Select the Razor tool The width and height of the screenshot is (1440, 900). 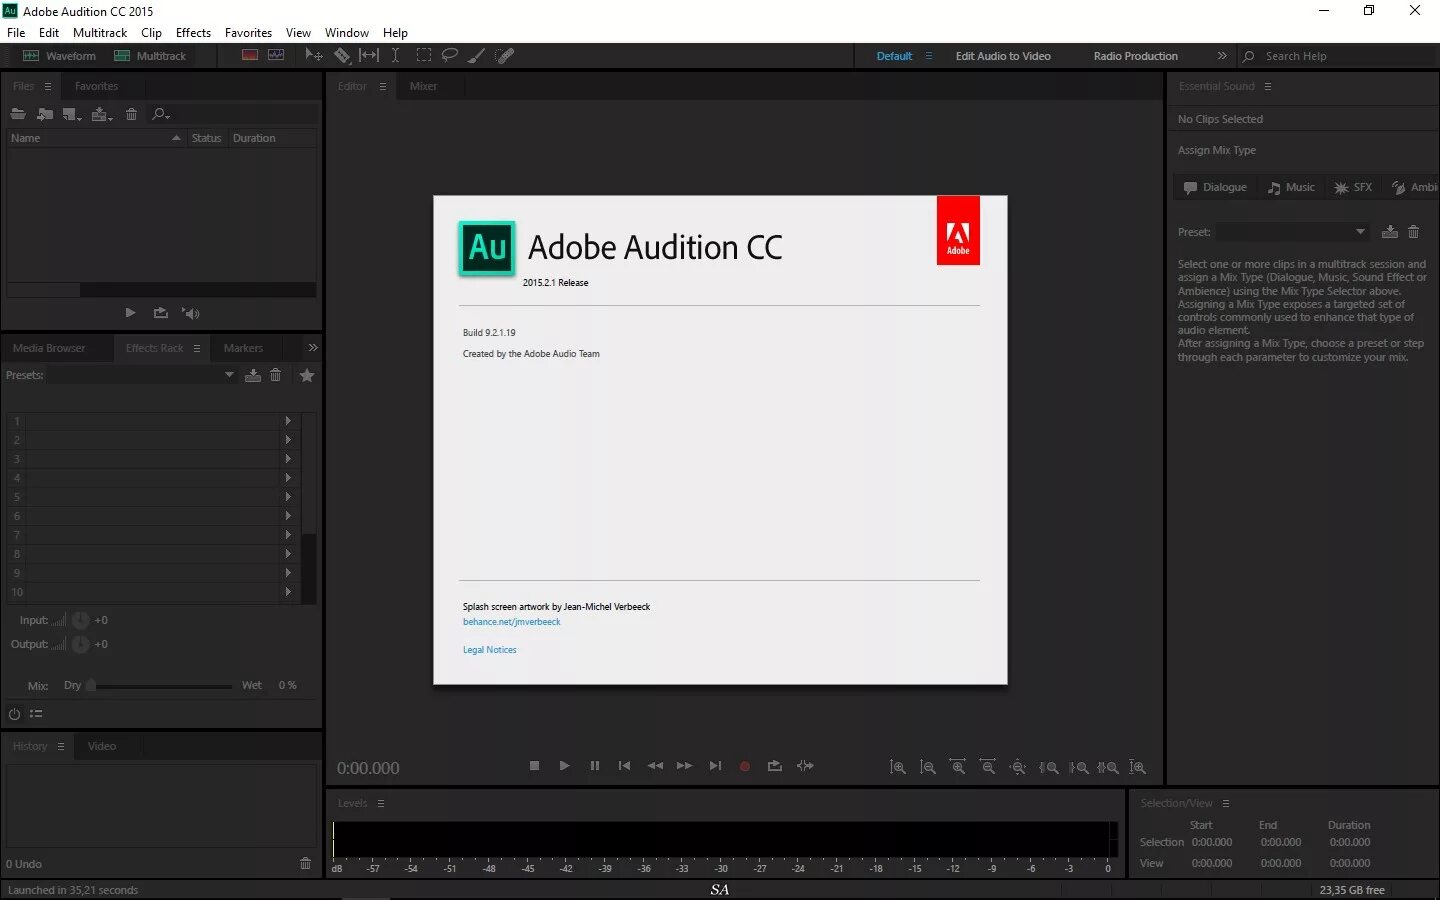point(342,56)
